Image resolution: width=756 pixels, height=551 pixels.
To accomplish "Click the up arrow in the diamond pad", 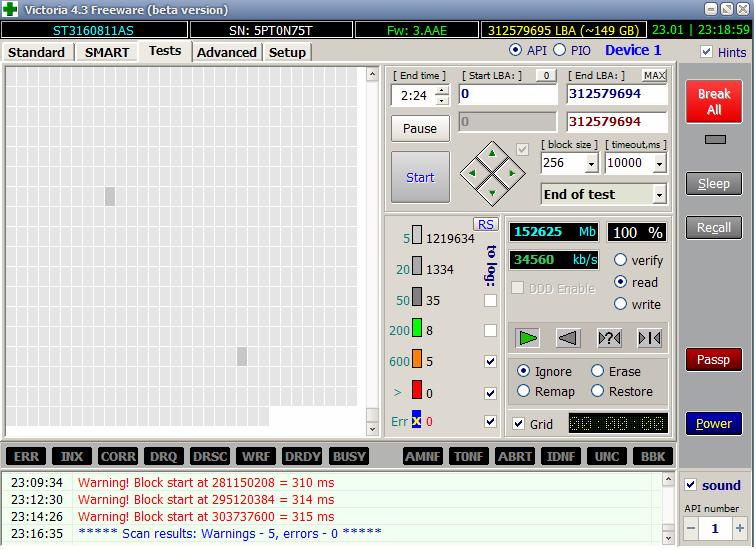I will 492,153.
